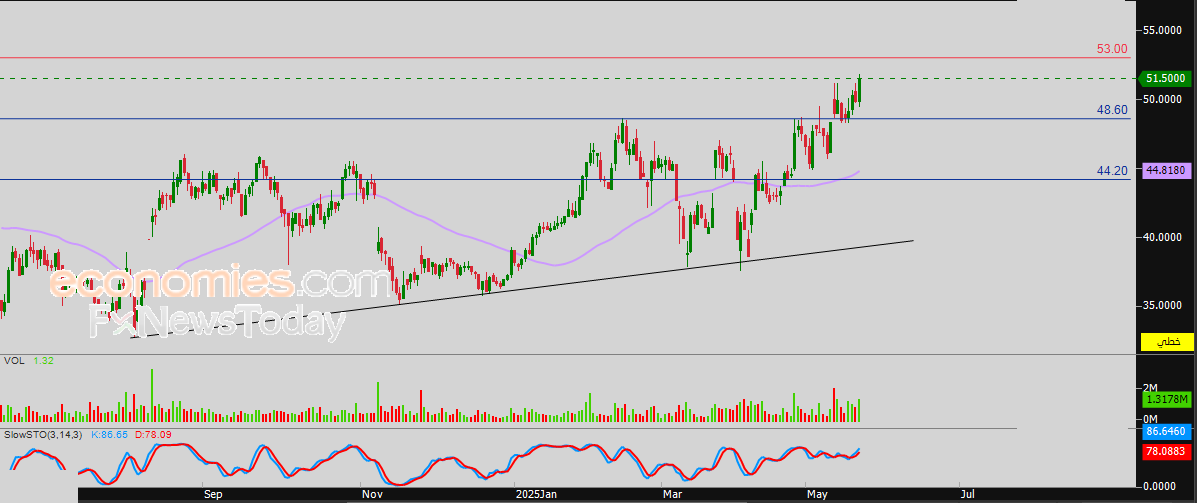
Task: Click the green 1.3178M volume tag
Action: pos(1166,399)
